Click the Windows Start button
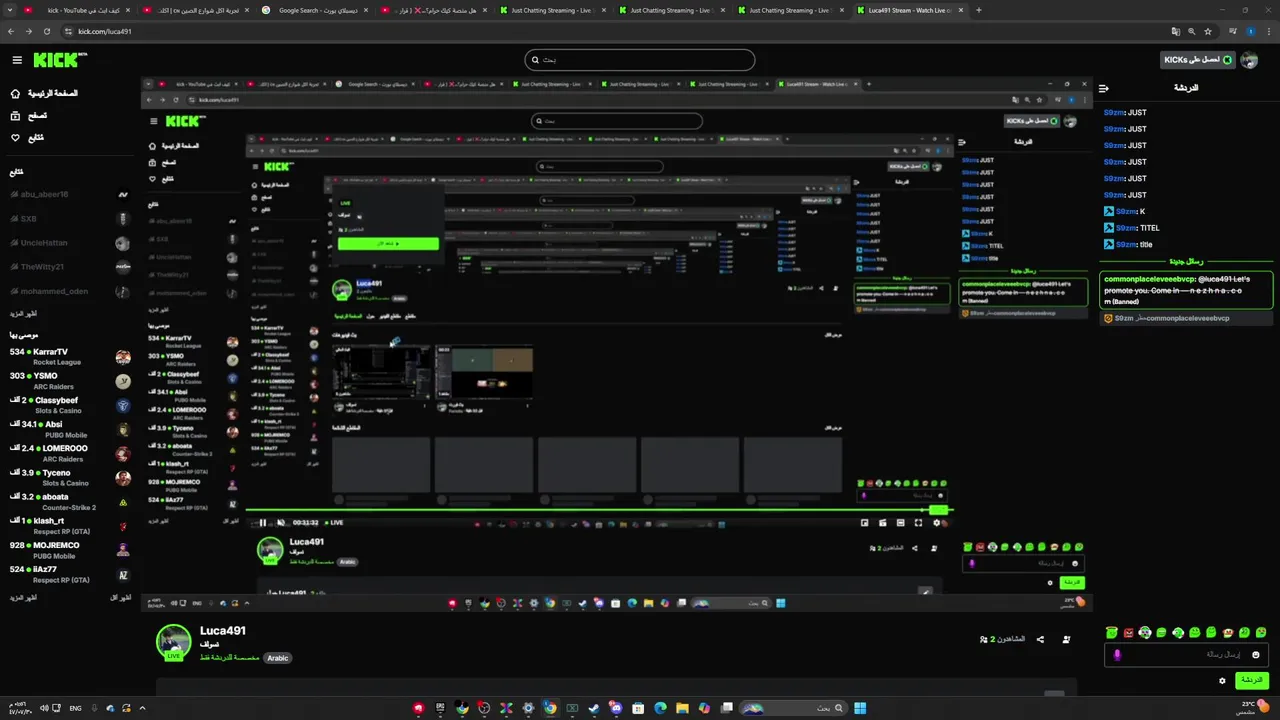 pos(860,708)
